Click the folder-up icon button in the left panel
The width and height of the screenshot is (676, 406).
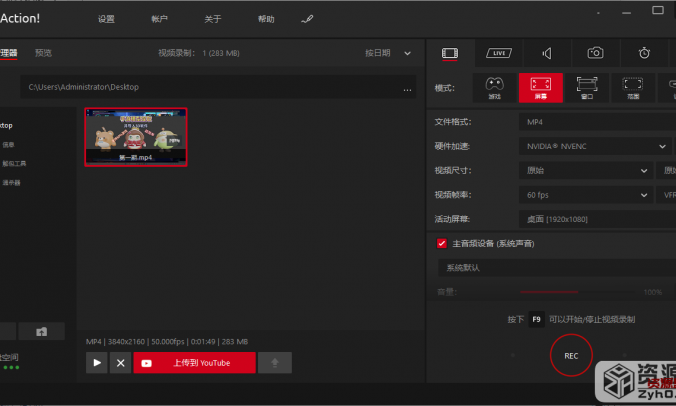click(41, 331)
